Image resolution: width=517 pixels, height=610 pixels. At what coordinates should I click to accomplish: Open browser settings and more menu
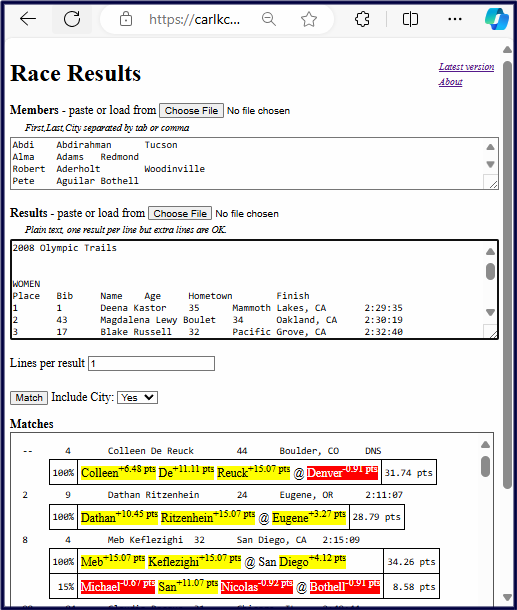[455, 19]
